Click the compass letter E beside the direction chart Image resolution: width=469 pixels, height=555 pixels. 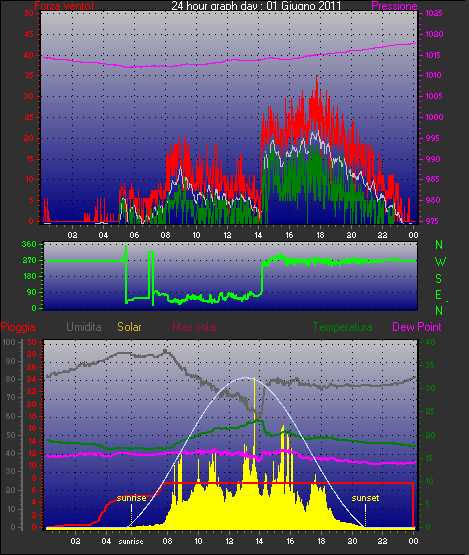tap(439, 294)
